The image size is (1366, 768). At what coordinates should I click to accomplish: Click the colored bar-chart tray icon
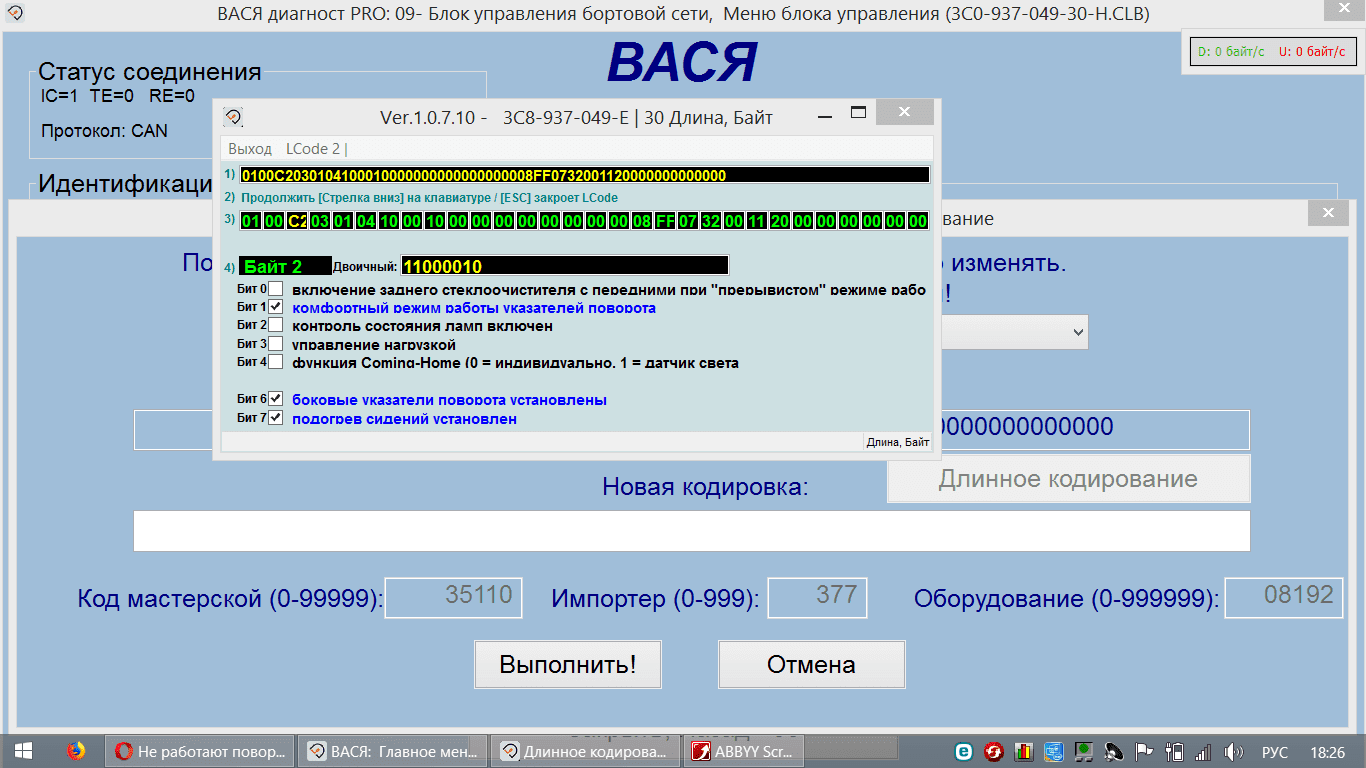pyautogui.click(x=1024, y=752)
